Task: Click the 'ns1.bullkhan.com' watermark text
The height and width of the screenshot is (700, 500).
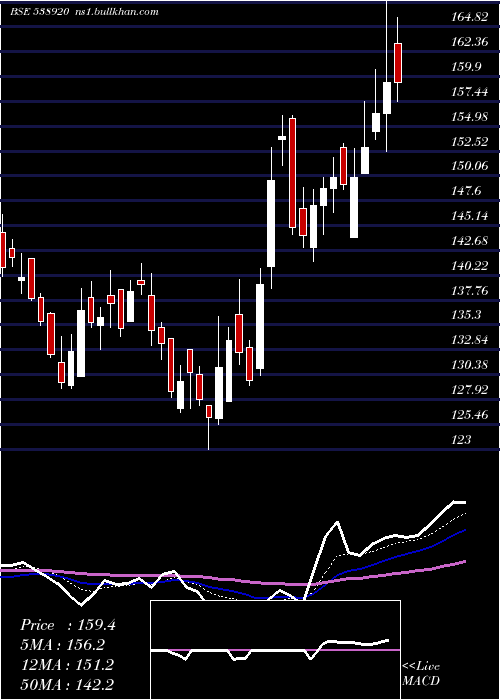Action: coord(115,12)
